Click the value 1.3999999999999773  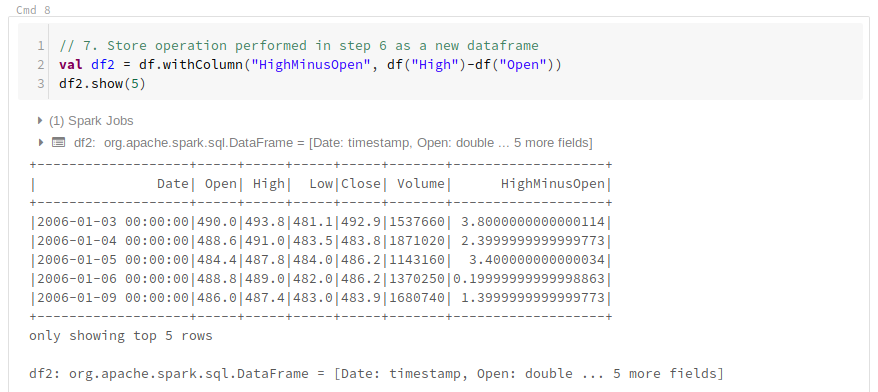coord(533,298)
